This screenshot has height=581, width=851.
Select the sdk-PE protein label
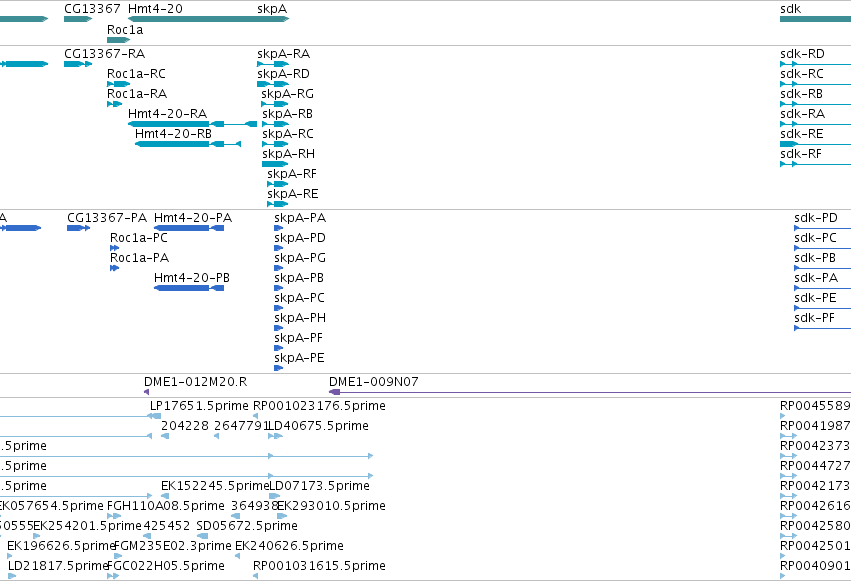(815, 298)
